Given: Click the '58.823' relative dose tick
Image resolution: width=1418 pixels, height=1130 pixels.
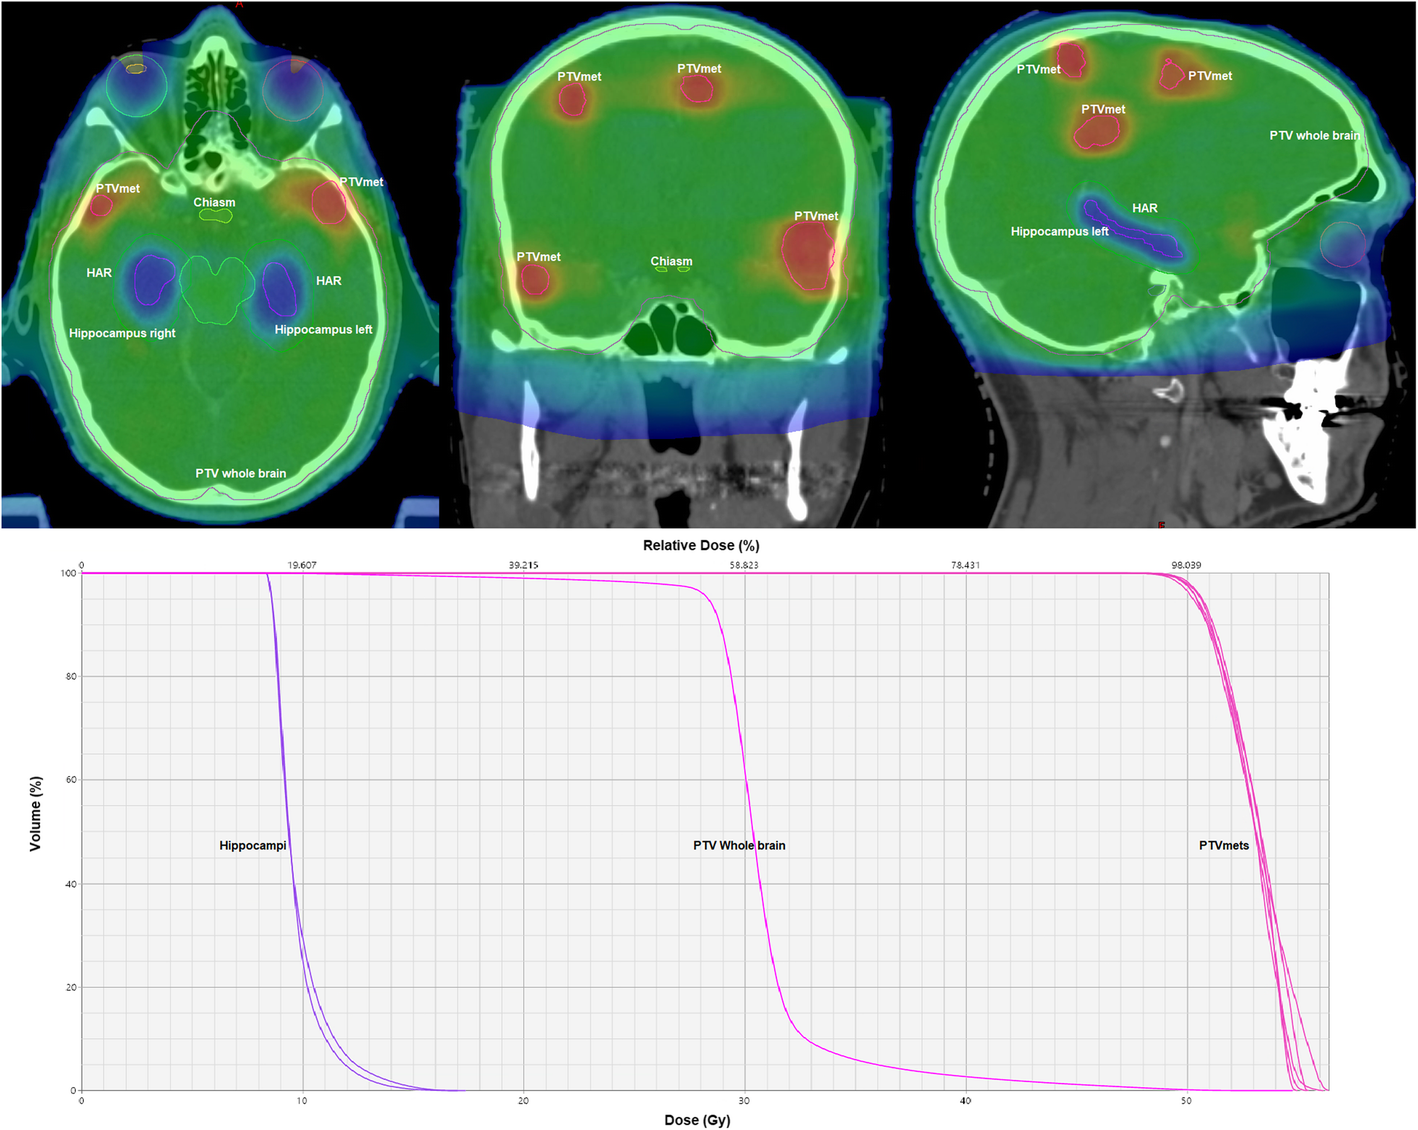Looking at the screenshot, I should 744,565.
